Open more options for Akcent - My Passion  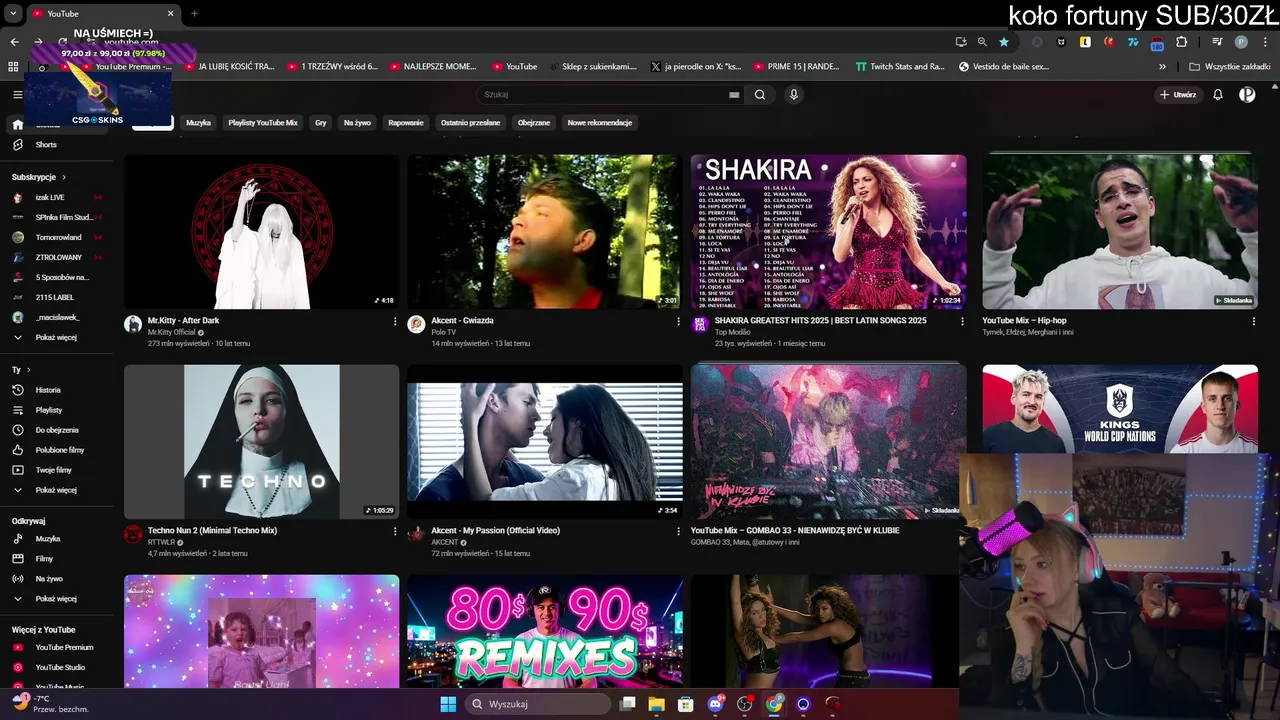(x=679, y=532)
